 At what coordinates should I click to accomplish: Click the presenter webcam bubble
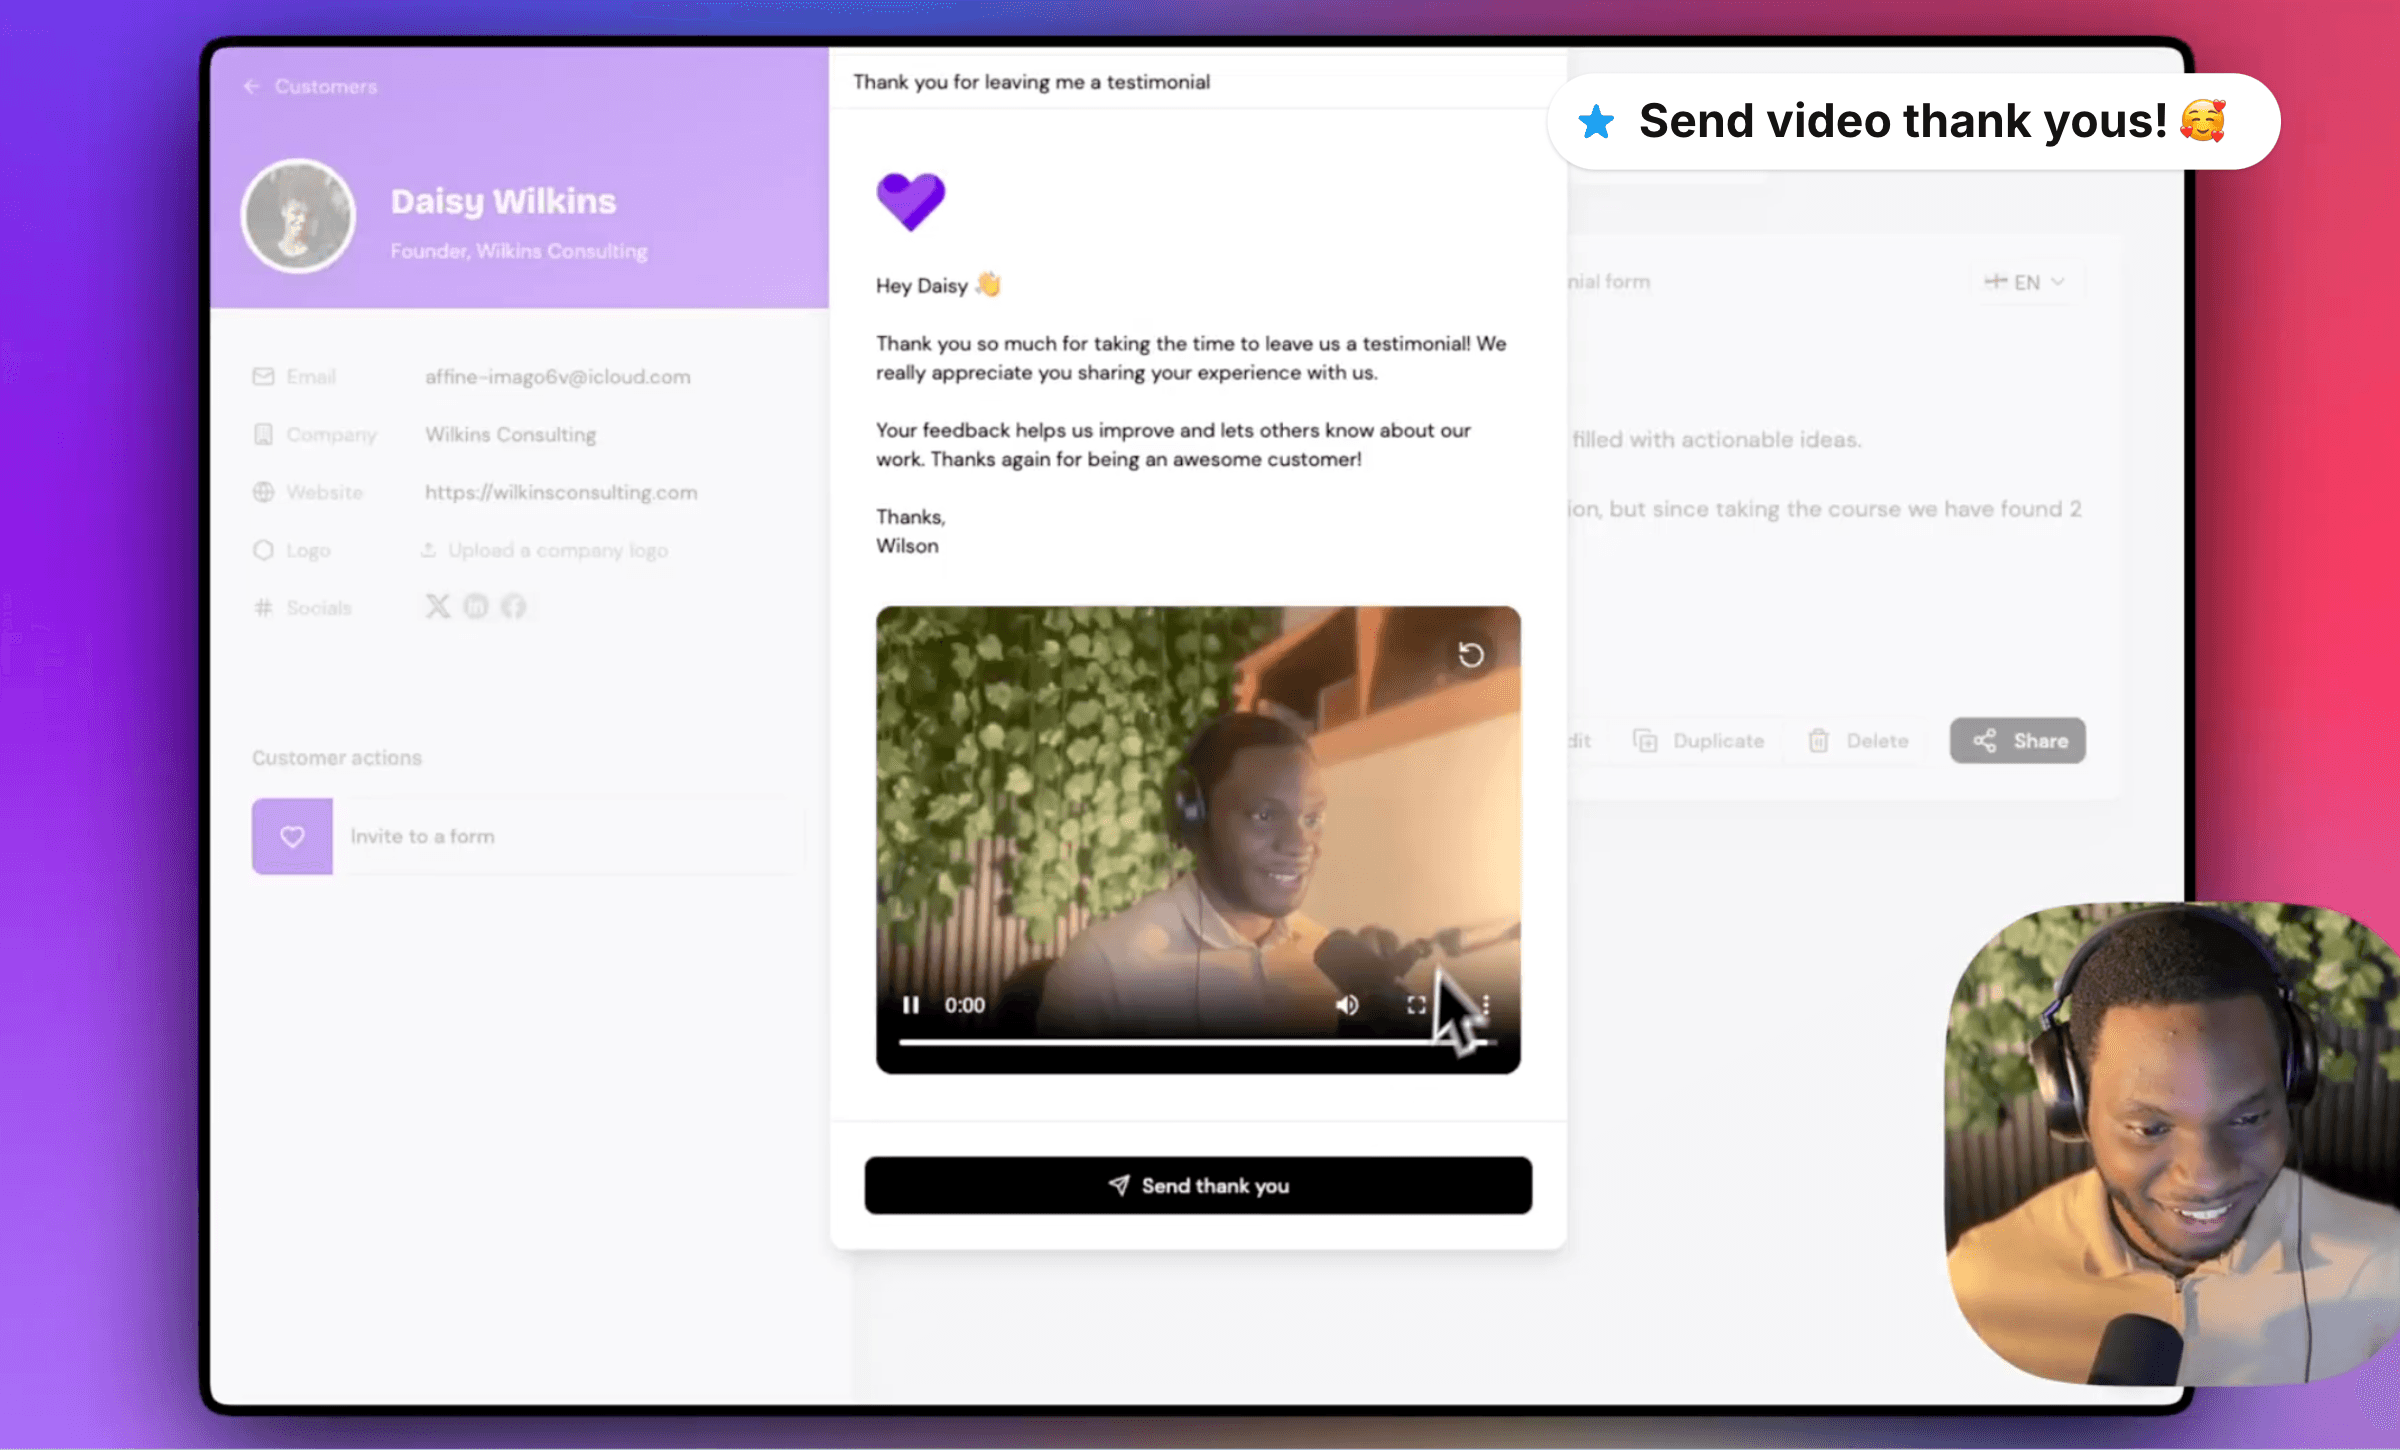tap(2172, 1144)
